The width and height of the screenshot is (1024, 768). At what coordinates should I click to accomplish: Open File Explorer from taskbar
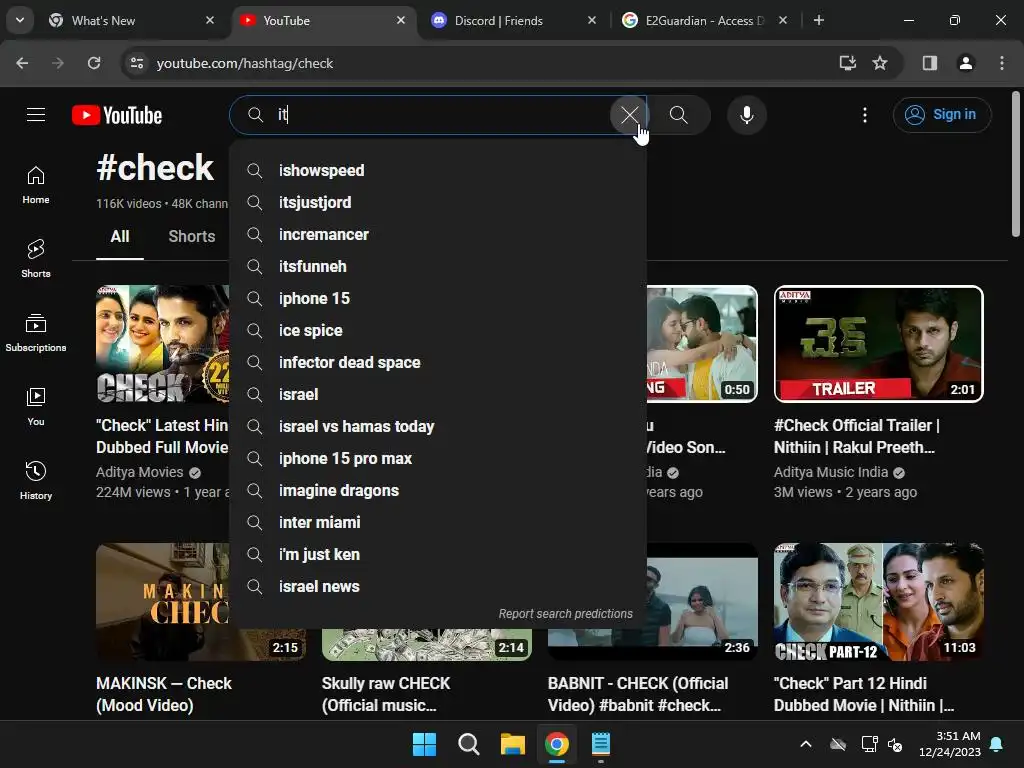tap(513, 744)
